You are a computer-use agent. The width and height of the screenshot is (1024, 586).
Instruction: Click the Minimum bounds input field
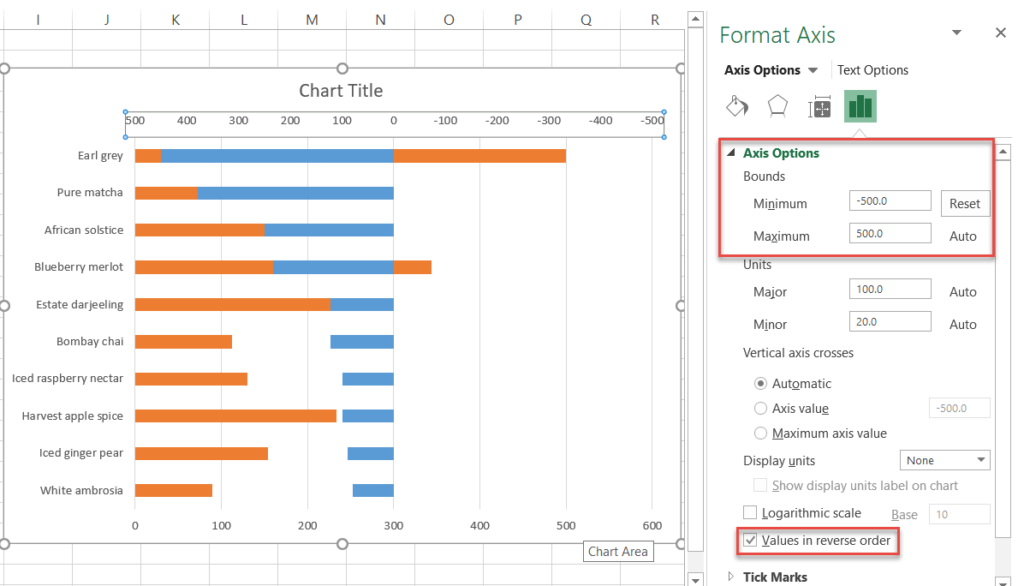click(889, 200)
